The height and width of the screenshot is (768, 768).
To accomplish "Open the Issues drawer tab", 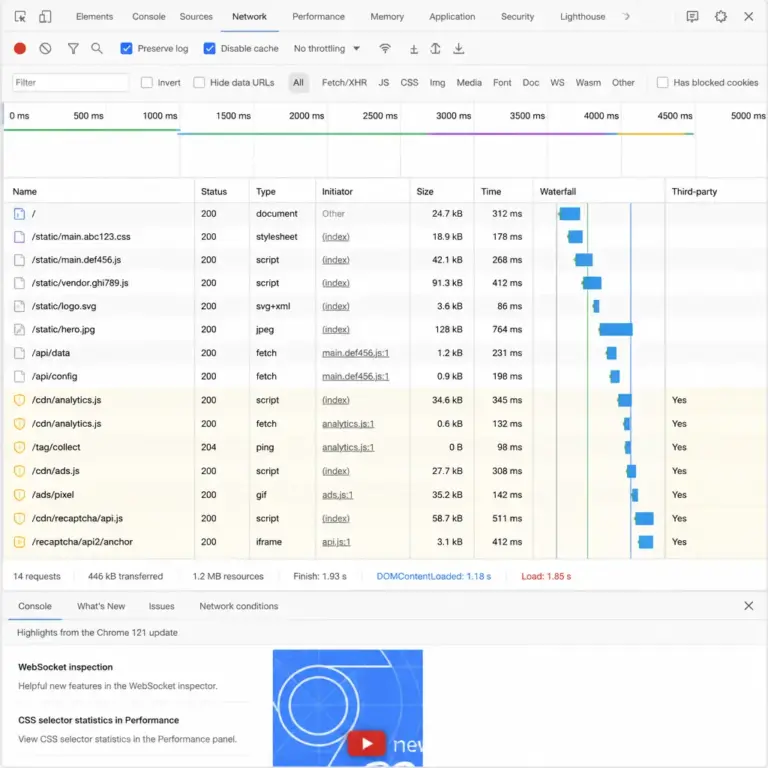I will click(x=161, y=606).
